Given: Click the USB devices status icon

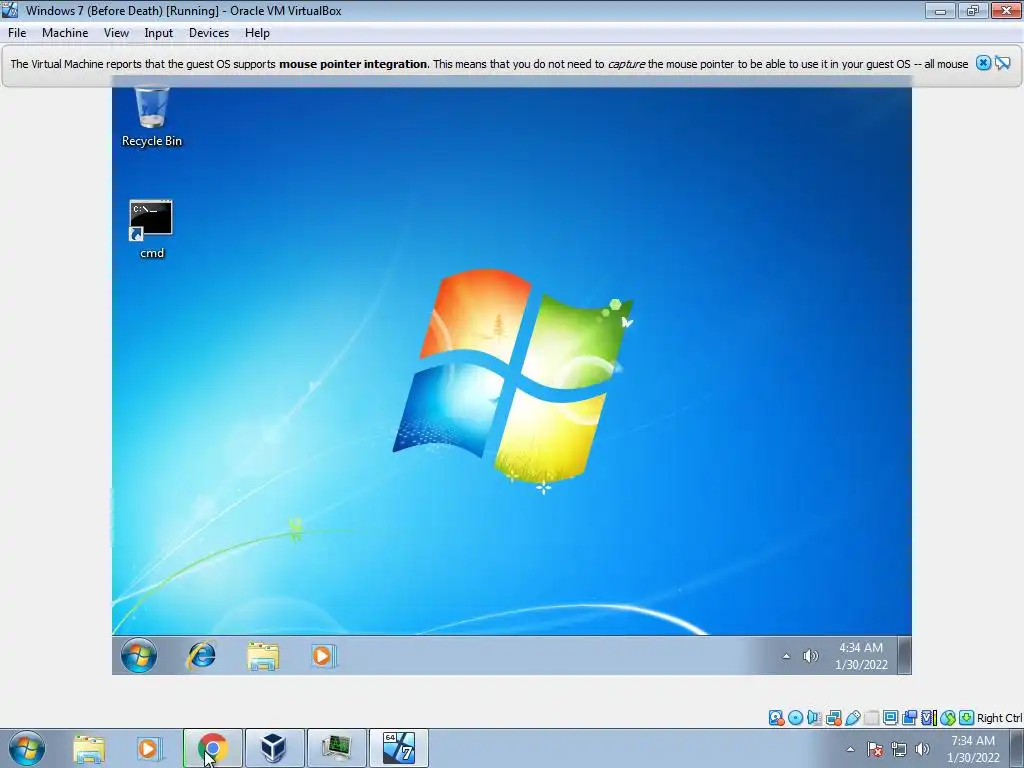Looking at the screenshot, I should pyautogui.click(x=852, y=718).
